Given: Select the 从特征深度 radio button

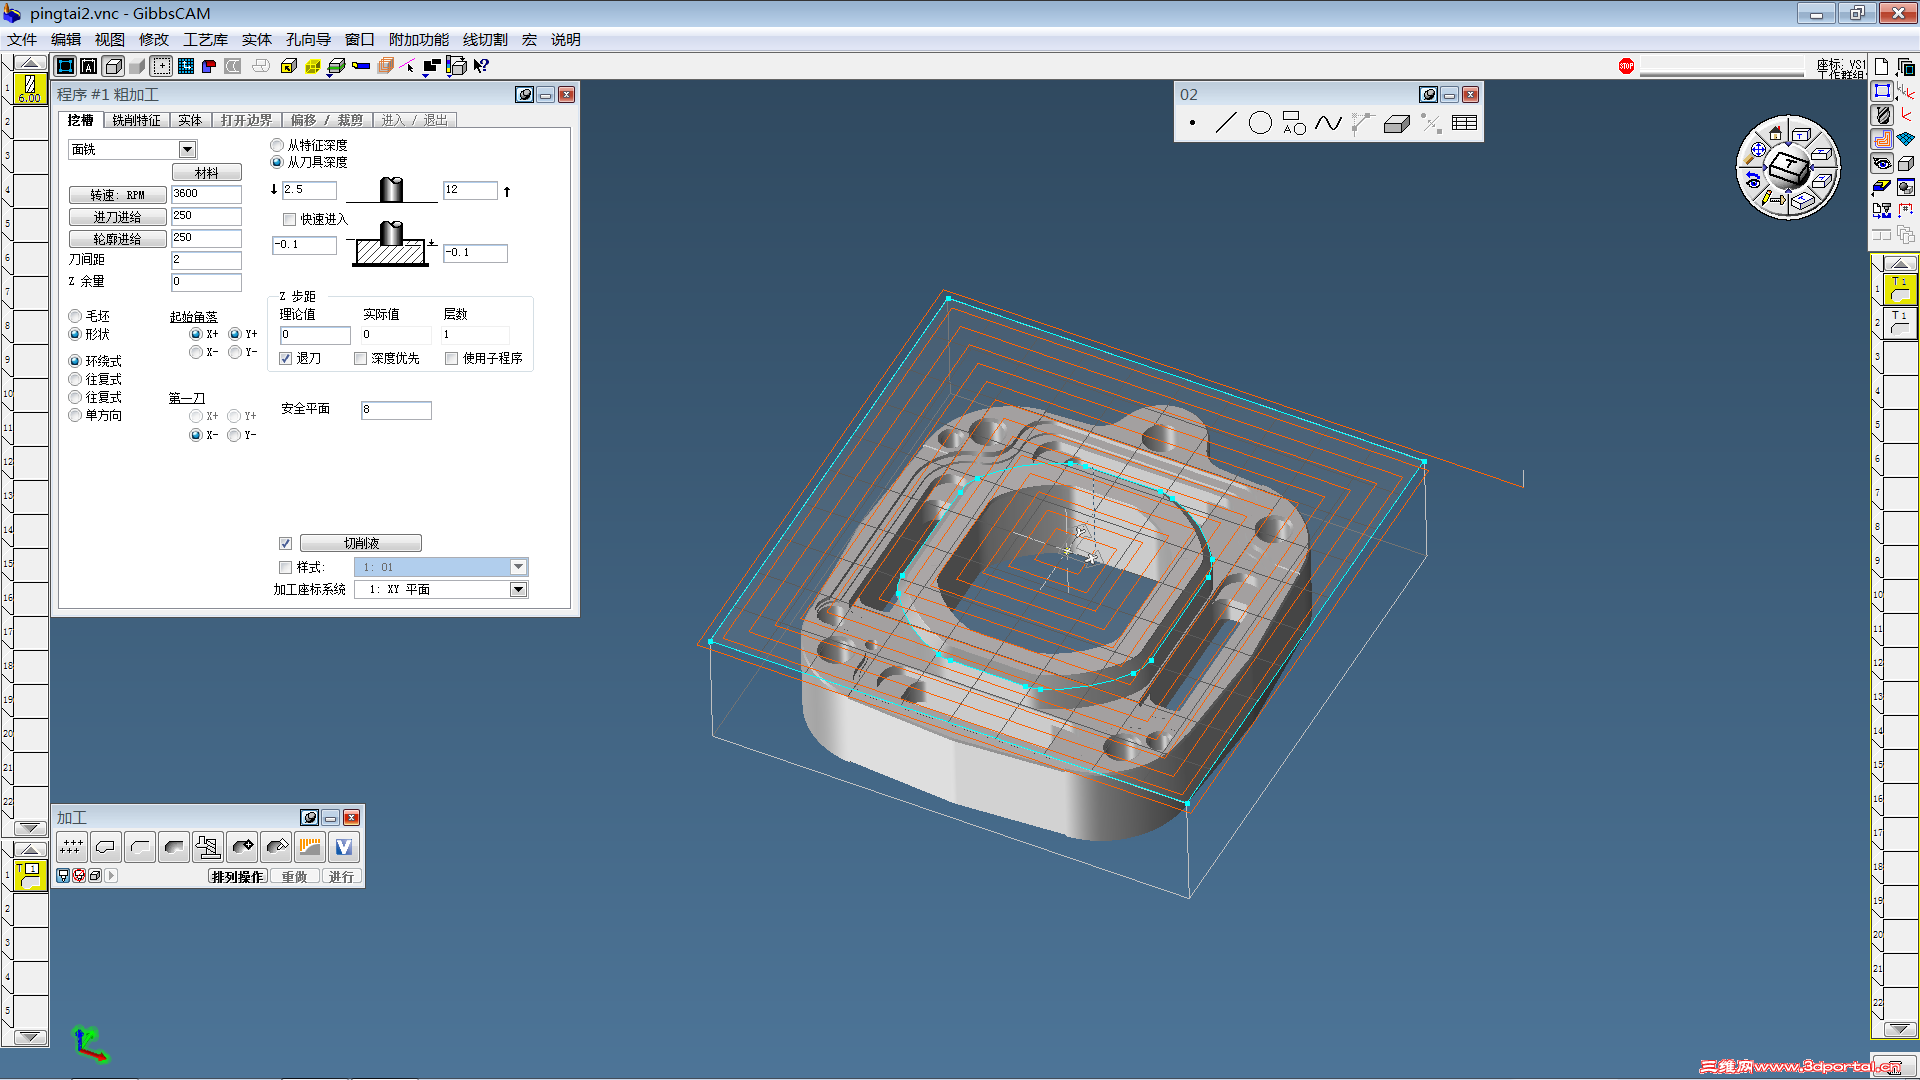Looking at the screenshot, I should 277,145.
